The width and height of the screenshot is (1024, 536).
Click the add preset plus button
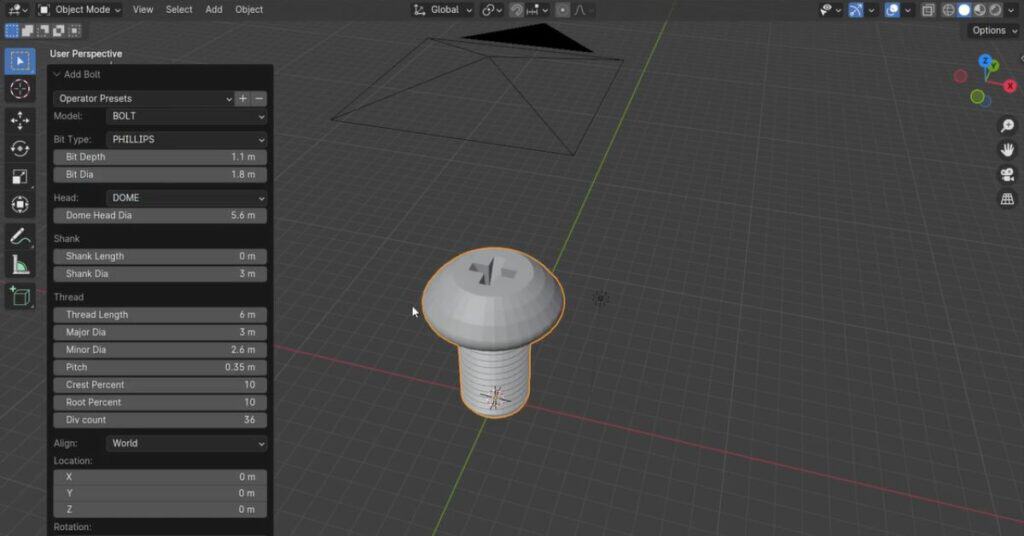pos(242,98)
